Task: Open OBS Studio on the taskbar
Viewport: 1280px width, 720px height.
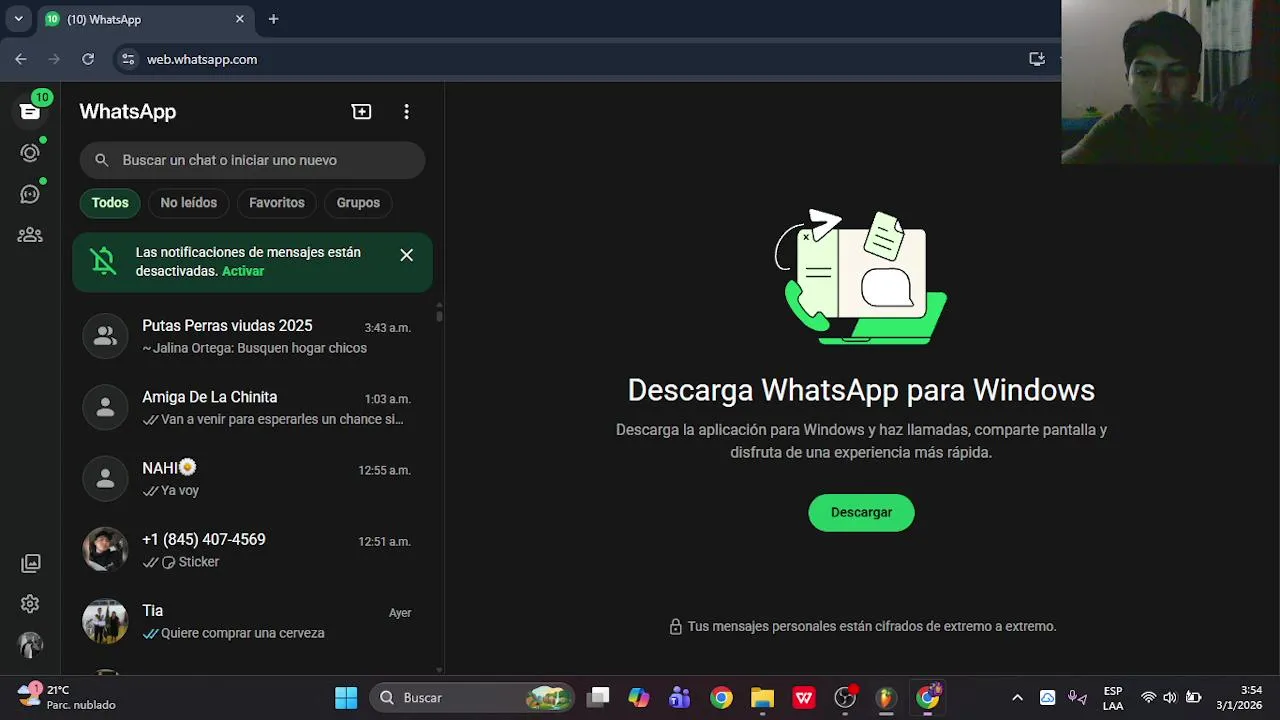Action: [846, 698]
